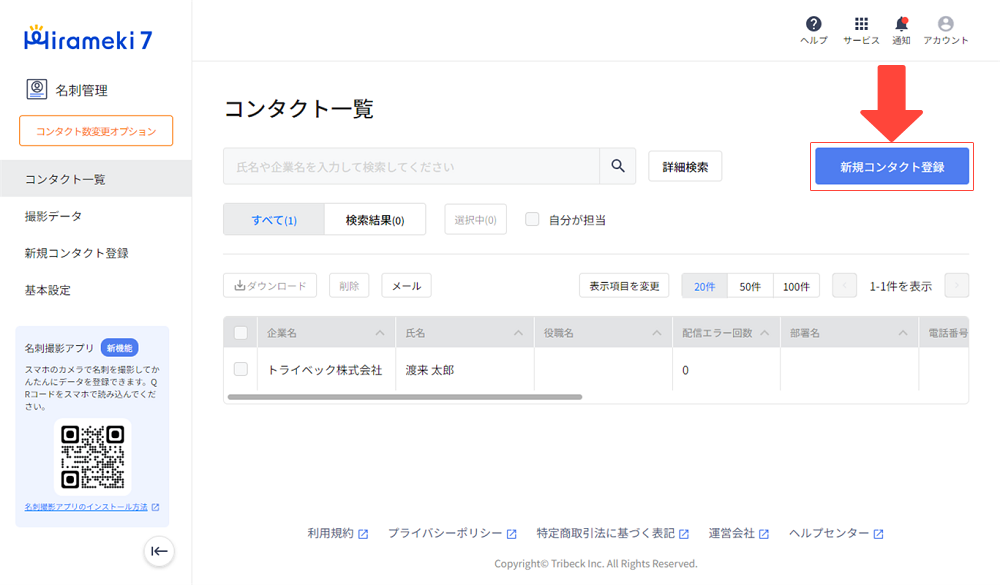Tick the checkbox for トライベック株式会社 row
Screen dimensions: 1000x585
[x=240, y=369]
